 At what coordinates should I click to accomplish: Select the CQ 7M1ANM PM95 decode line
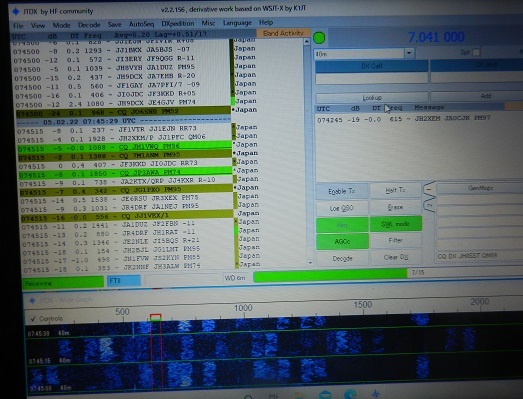click(x=125, y=155)
